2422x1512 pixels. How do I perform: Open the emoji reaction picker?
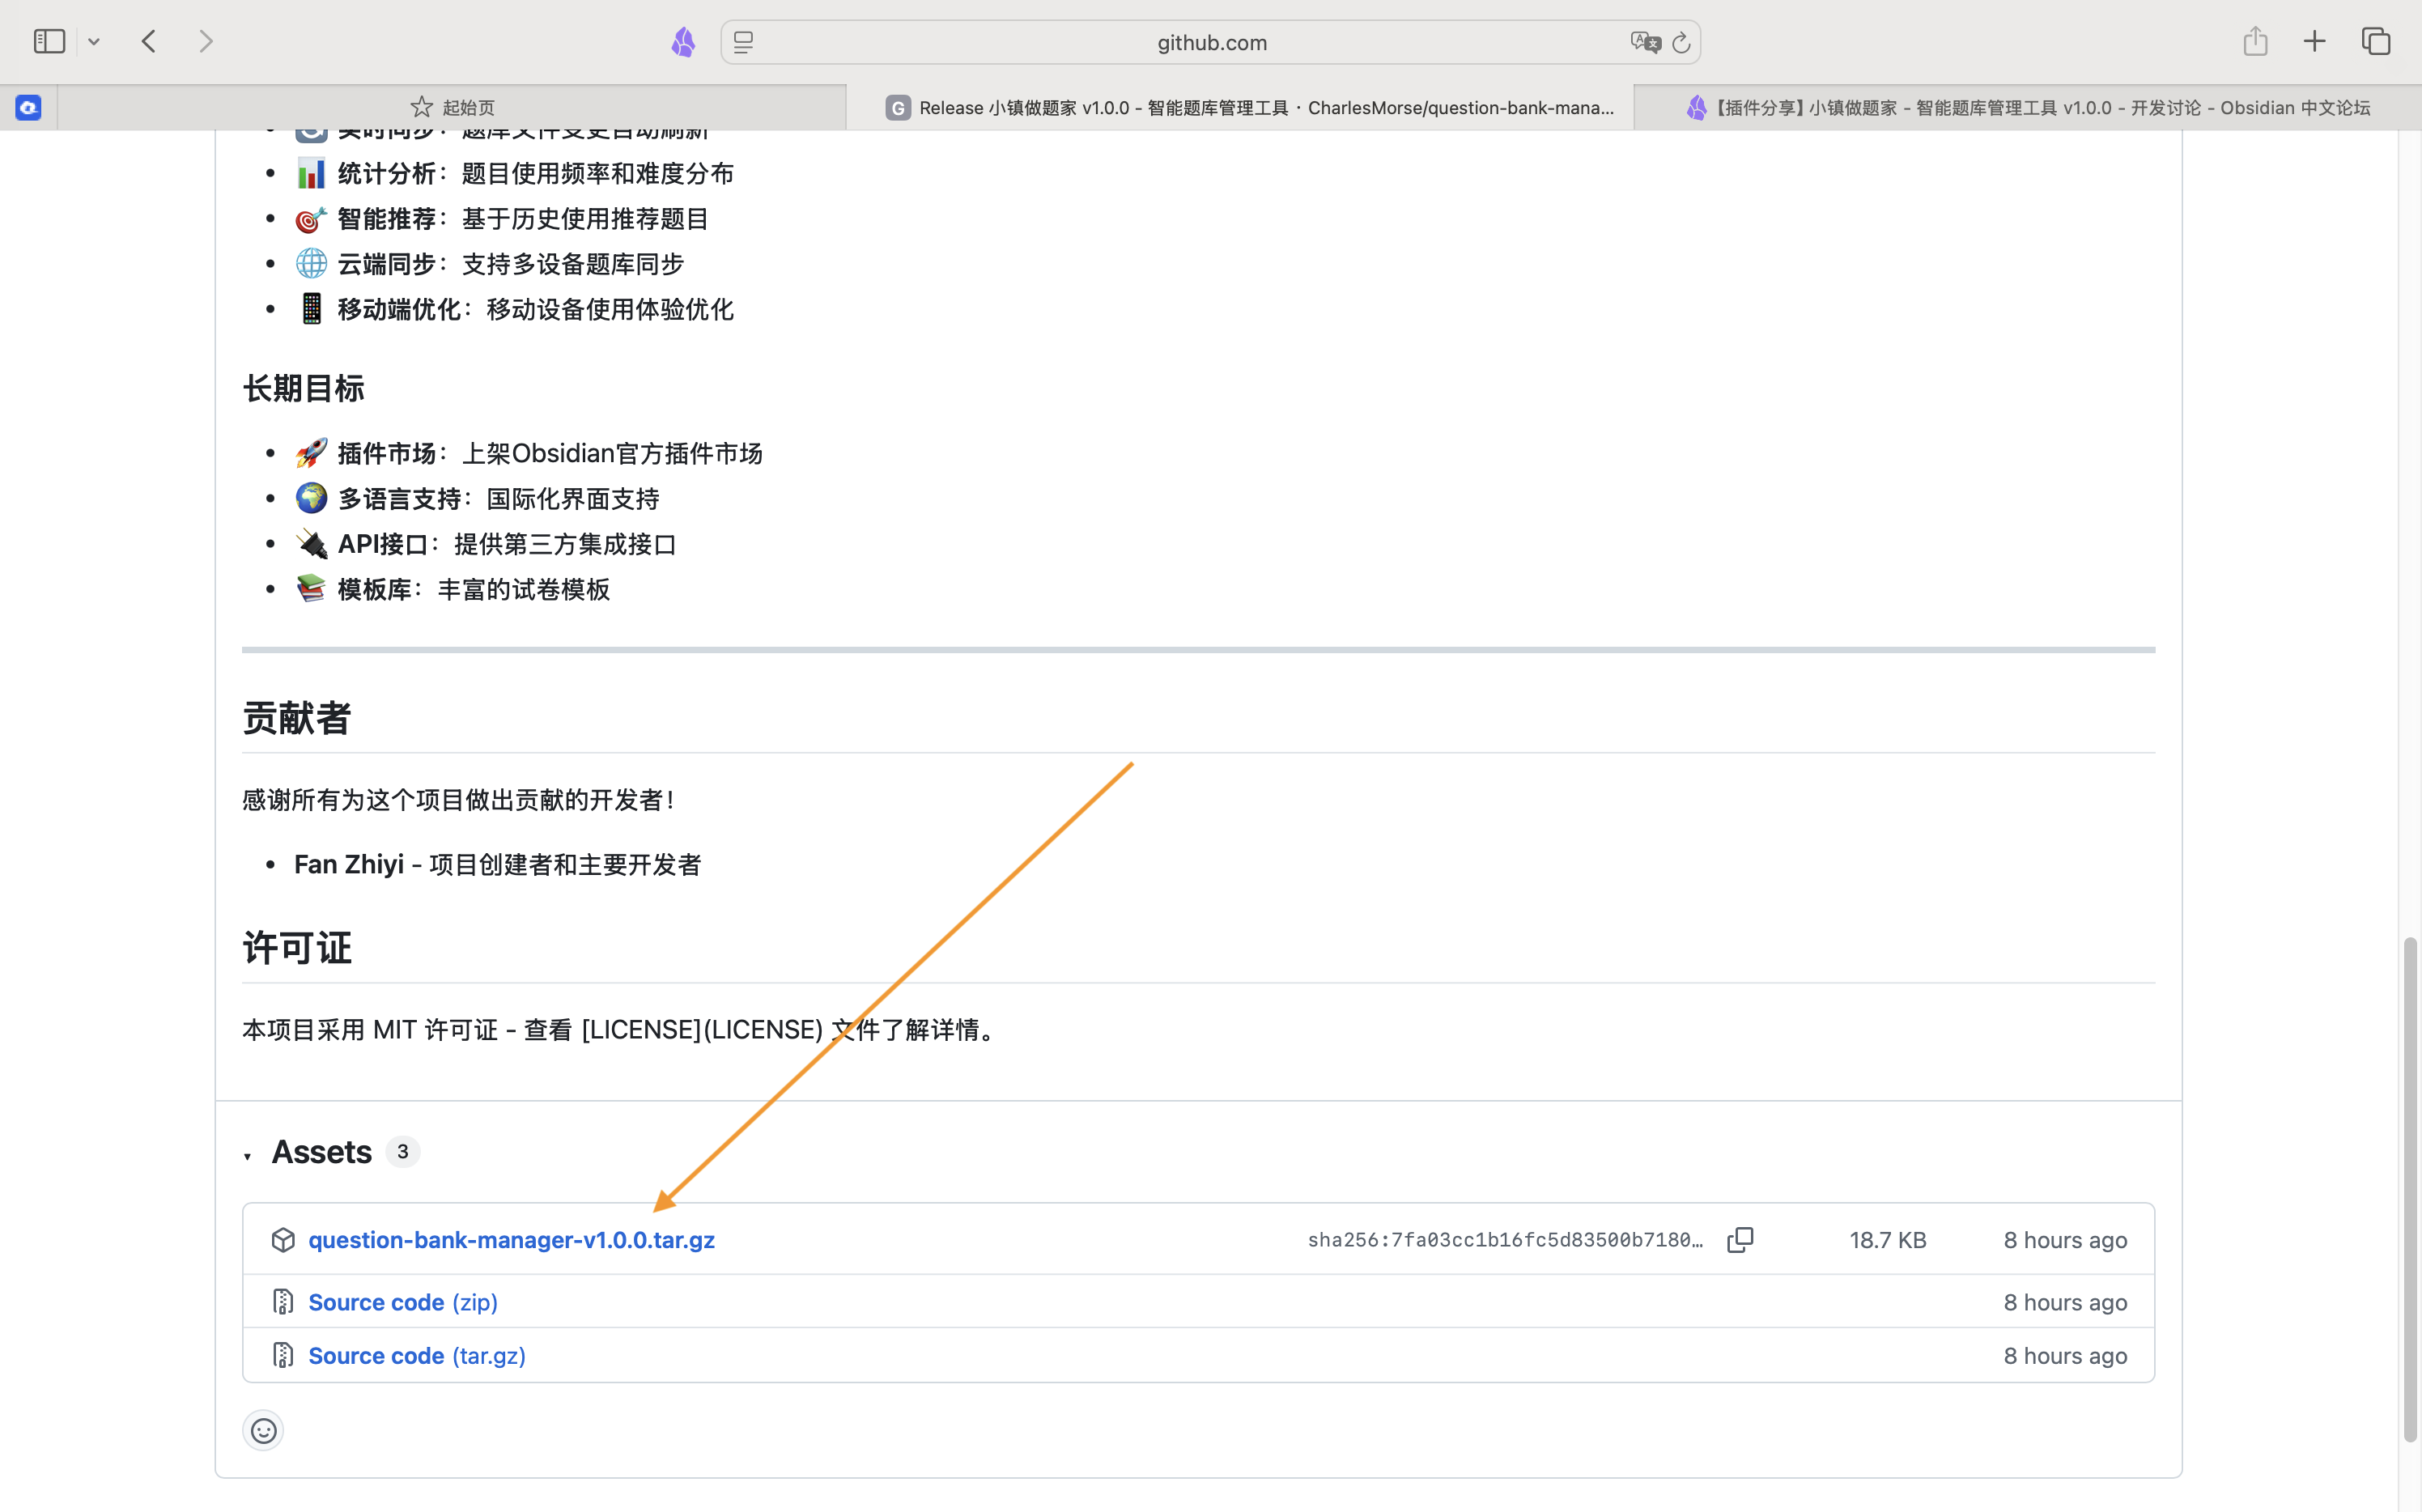tap(263, 1431)
